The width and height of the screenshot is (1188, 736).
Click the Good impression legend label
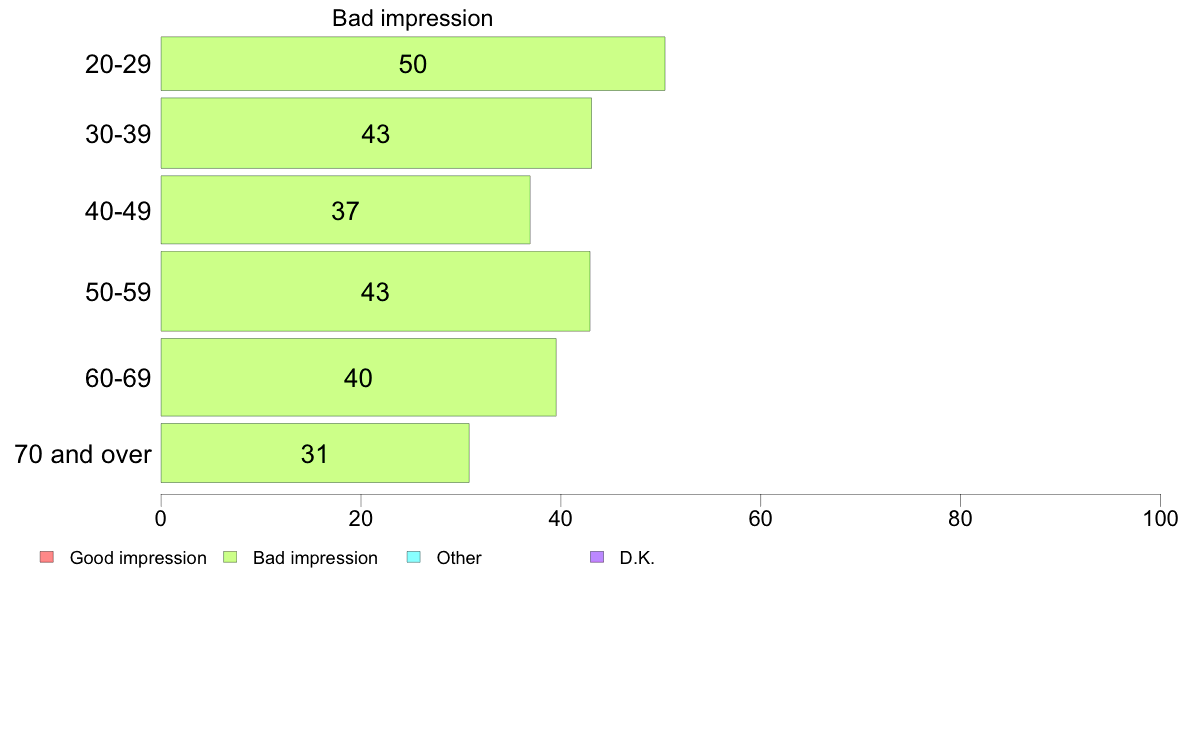coord(138,558)
